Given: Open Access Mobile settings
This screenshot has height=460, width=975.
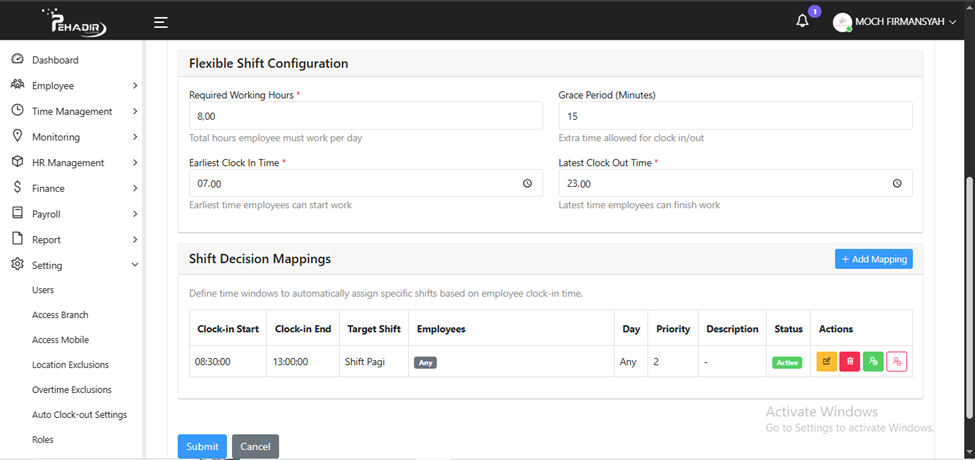Looking at the screenshot, I should pos(60,340).
